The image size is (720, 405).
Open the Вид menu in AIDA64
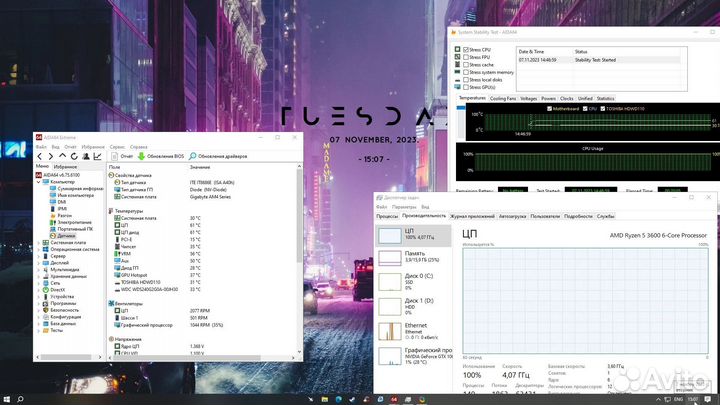click(55, 147)
